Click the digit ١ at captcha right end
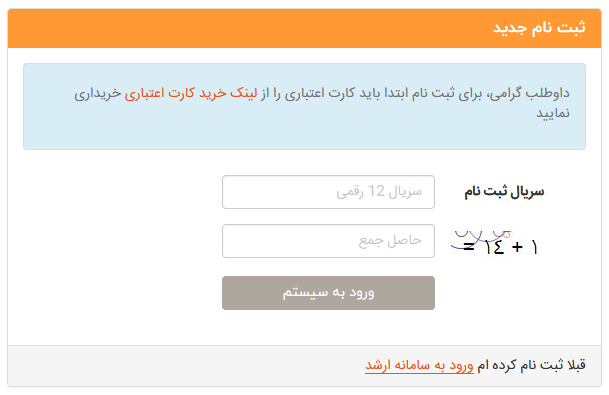The width and height of the screenshot is (609, 395). tap(534, 247)
